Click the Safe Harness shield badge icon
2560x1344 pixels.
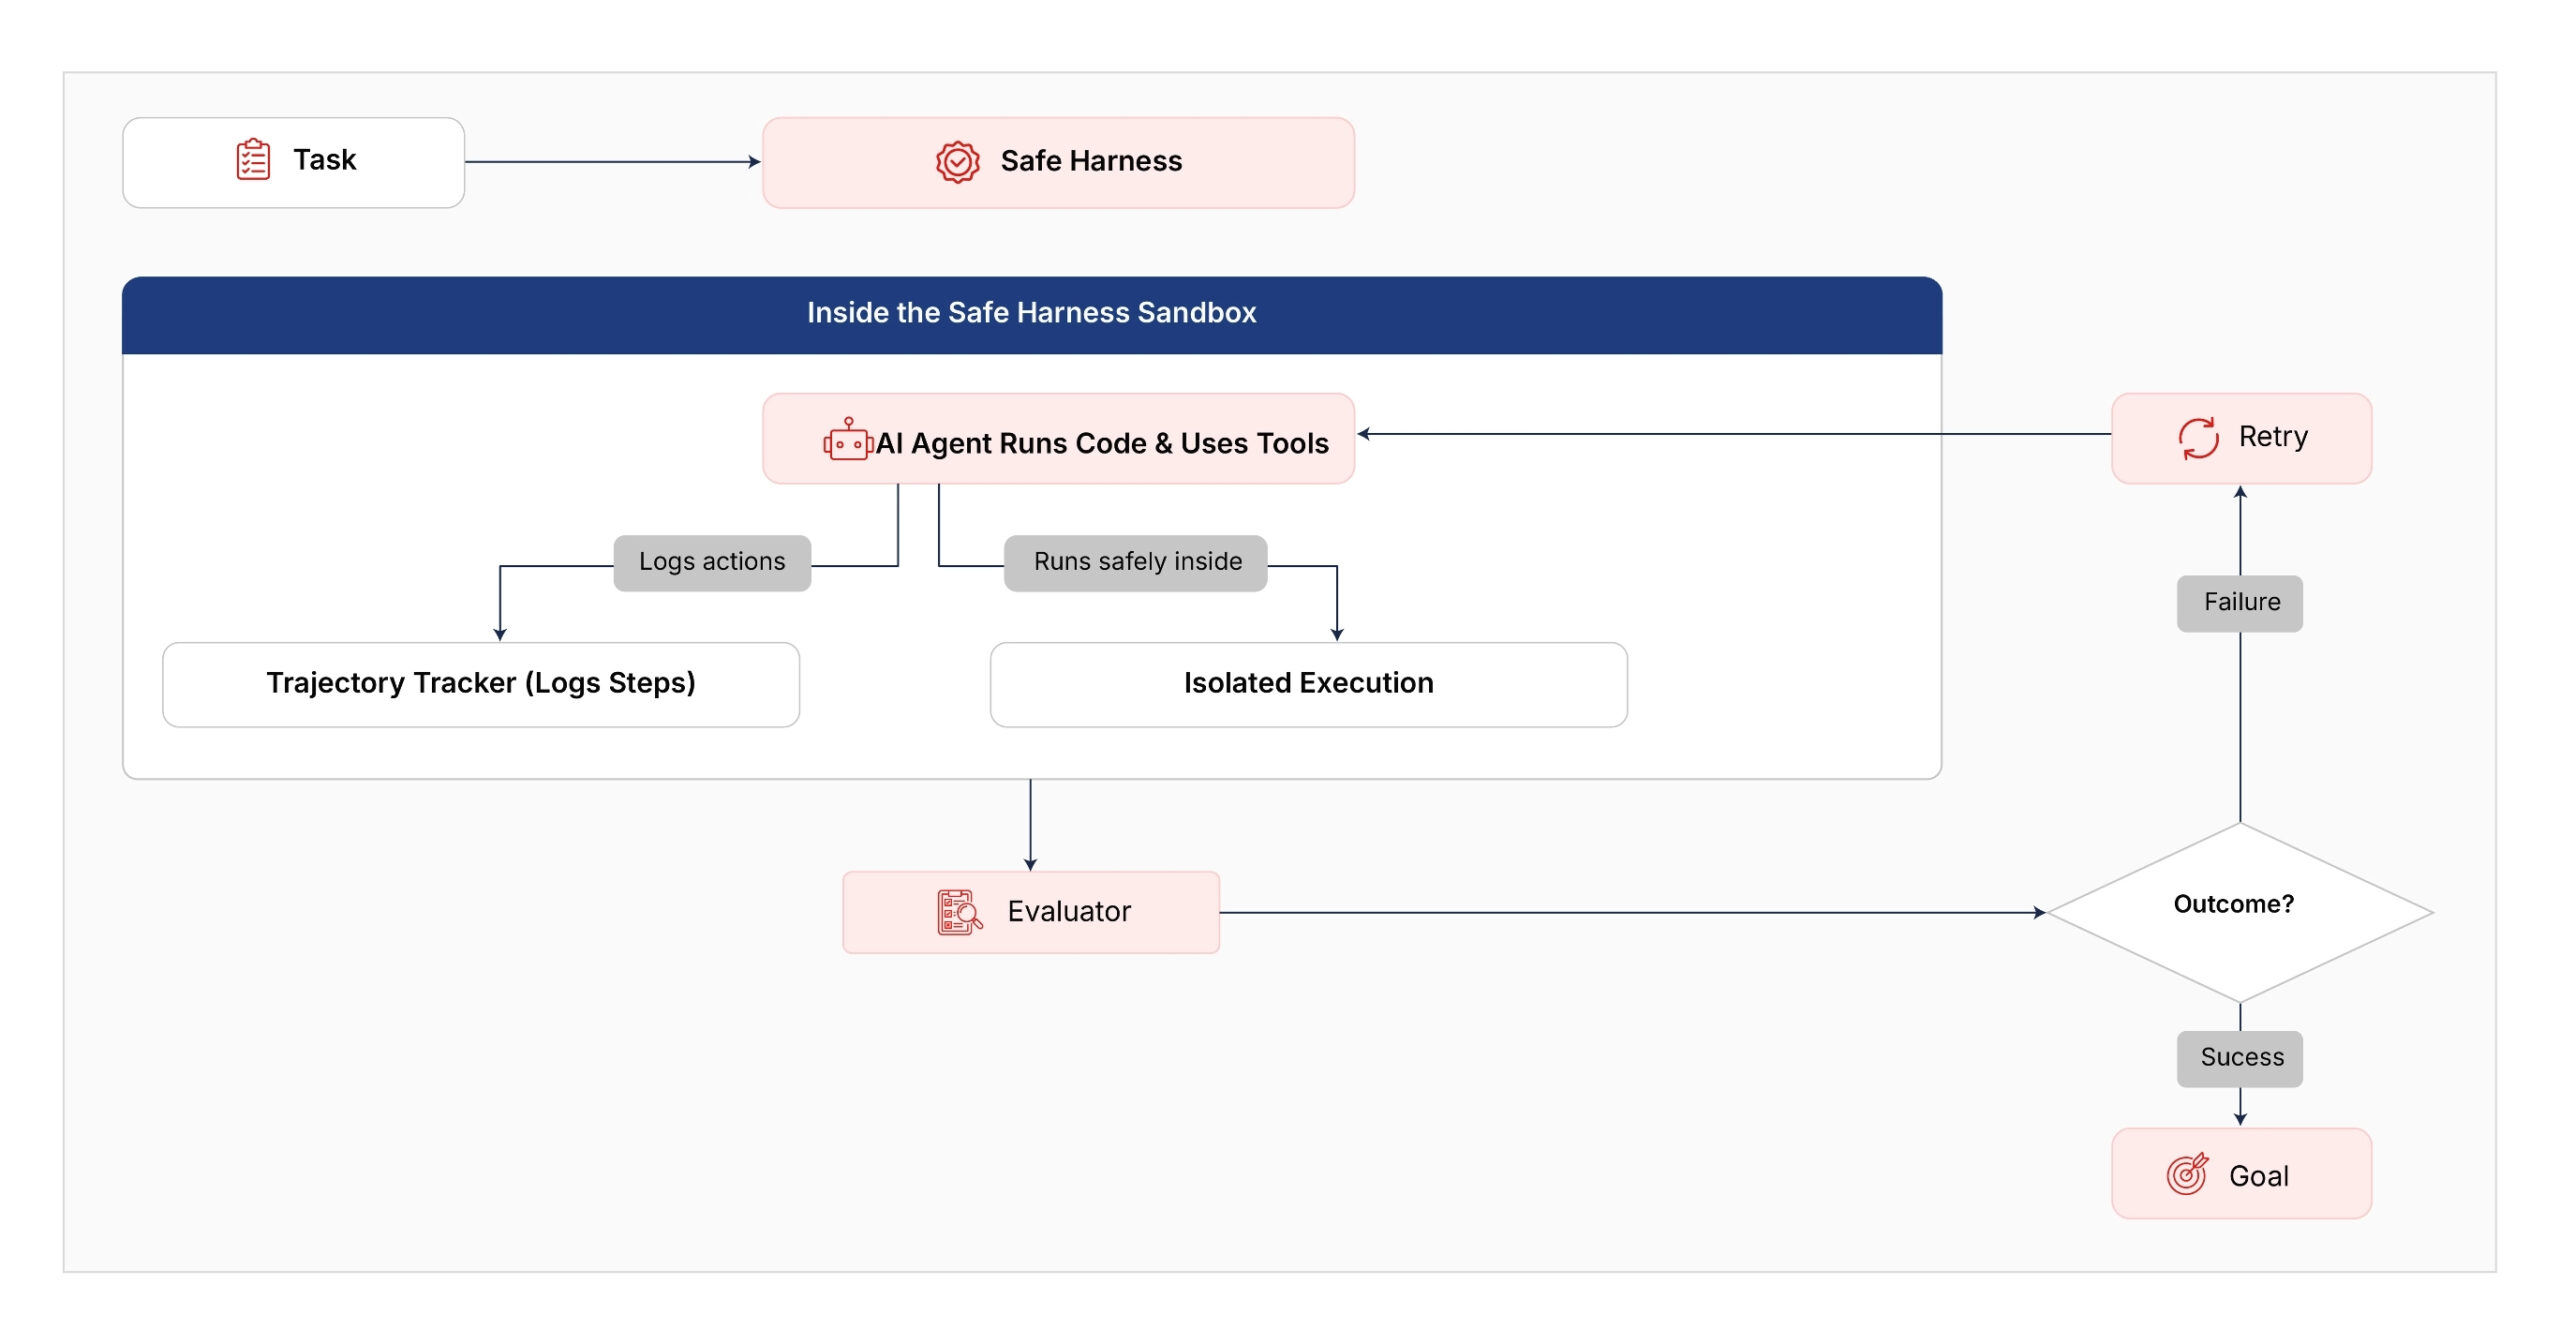click(957, 161)
